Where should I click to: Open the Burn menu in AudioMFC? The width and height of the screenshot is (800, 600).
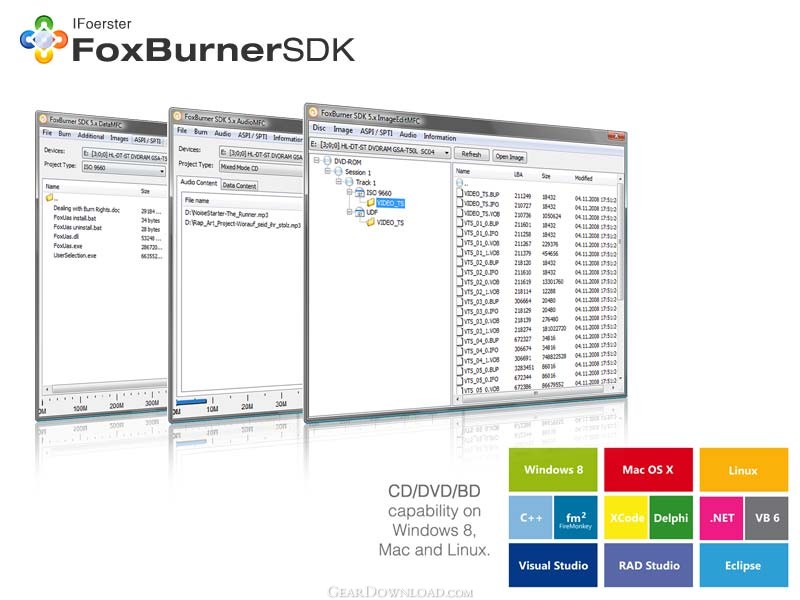(201, 132)
